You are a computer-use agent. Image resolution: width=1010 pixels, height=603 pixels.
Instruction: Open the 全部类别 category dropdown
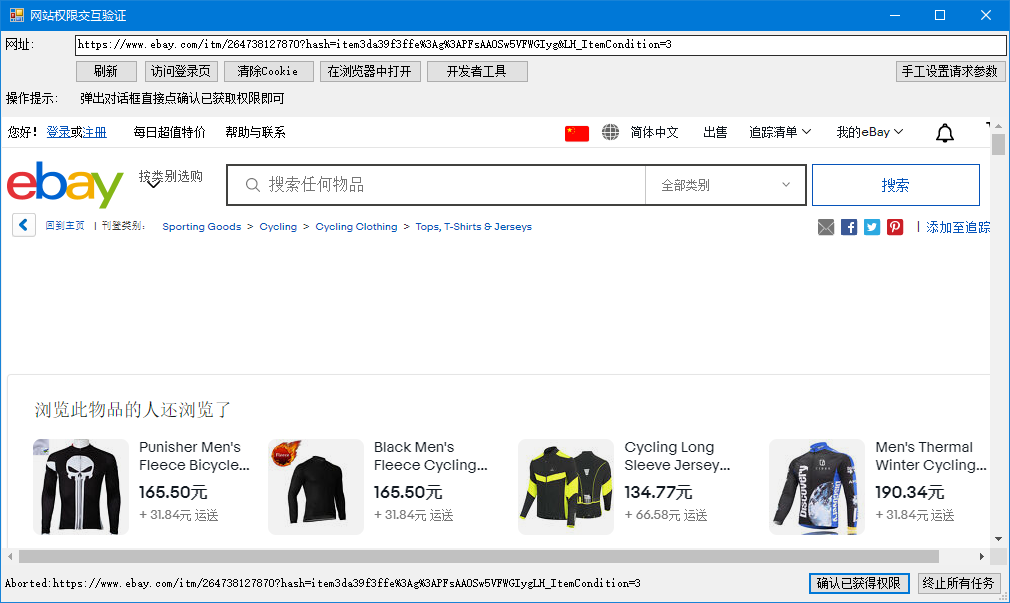tap(725, 185)
